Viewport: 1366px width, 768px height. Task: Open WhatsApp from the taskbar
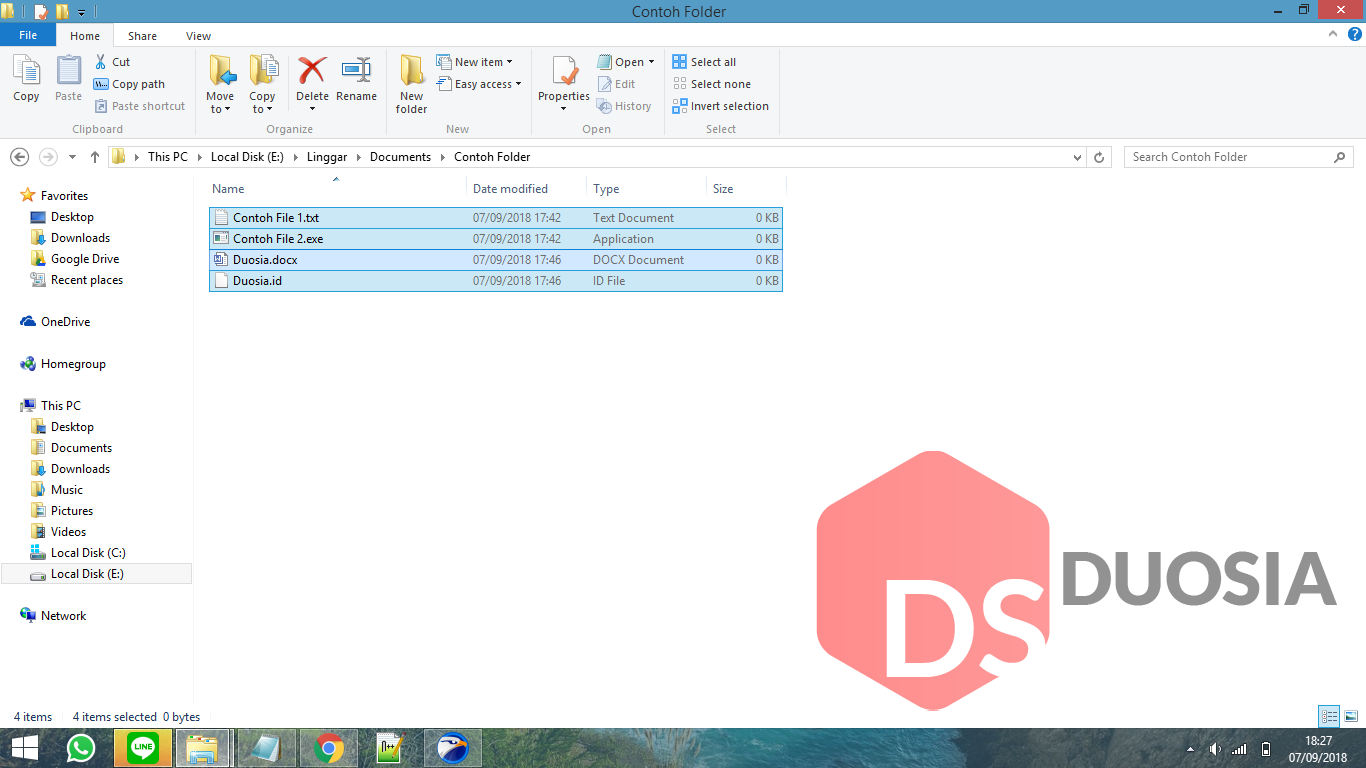coord(81,748)
